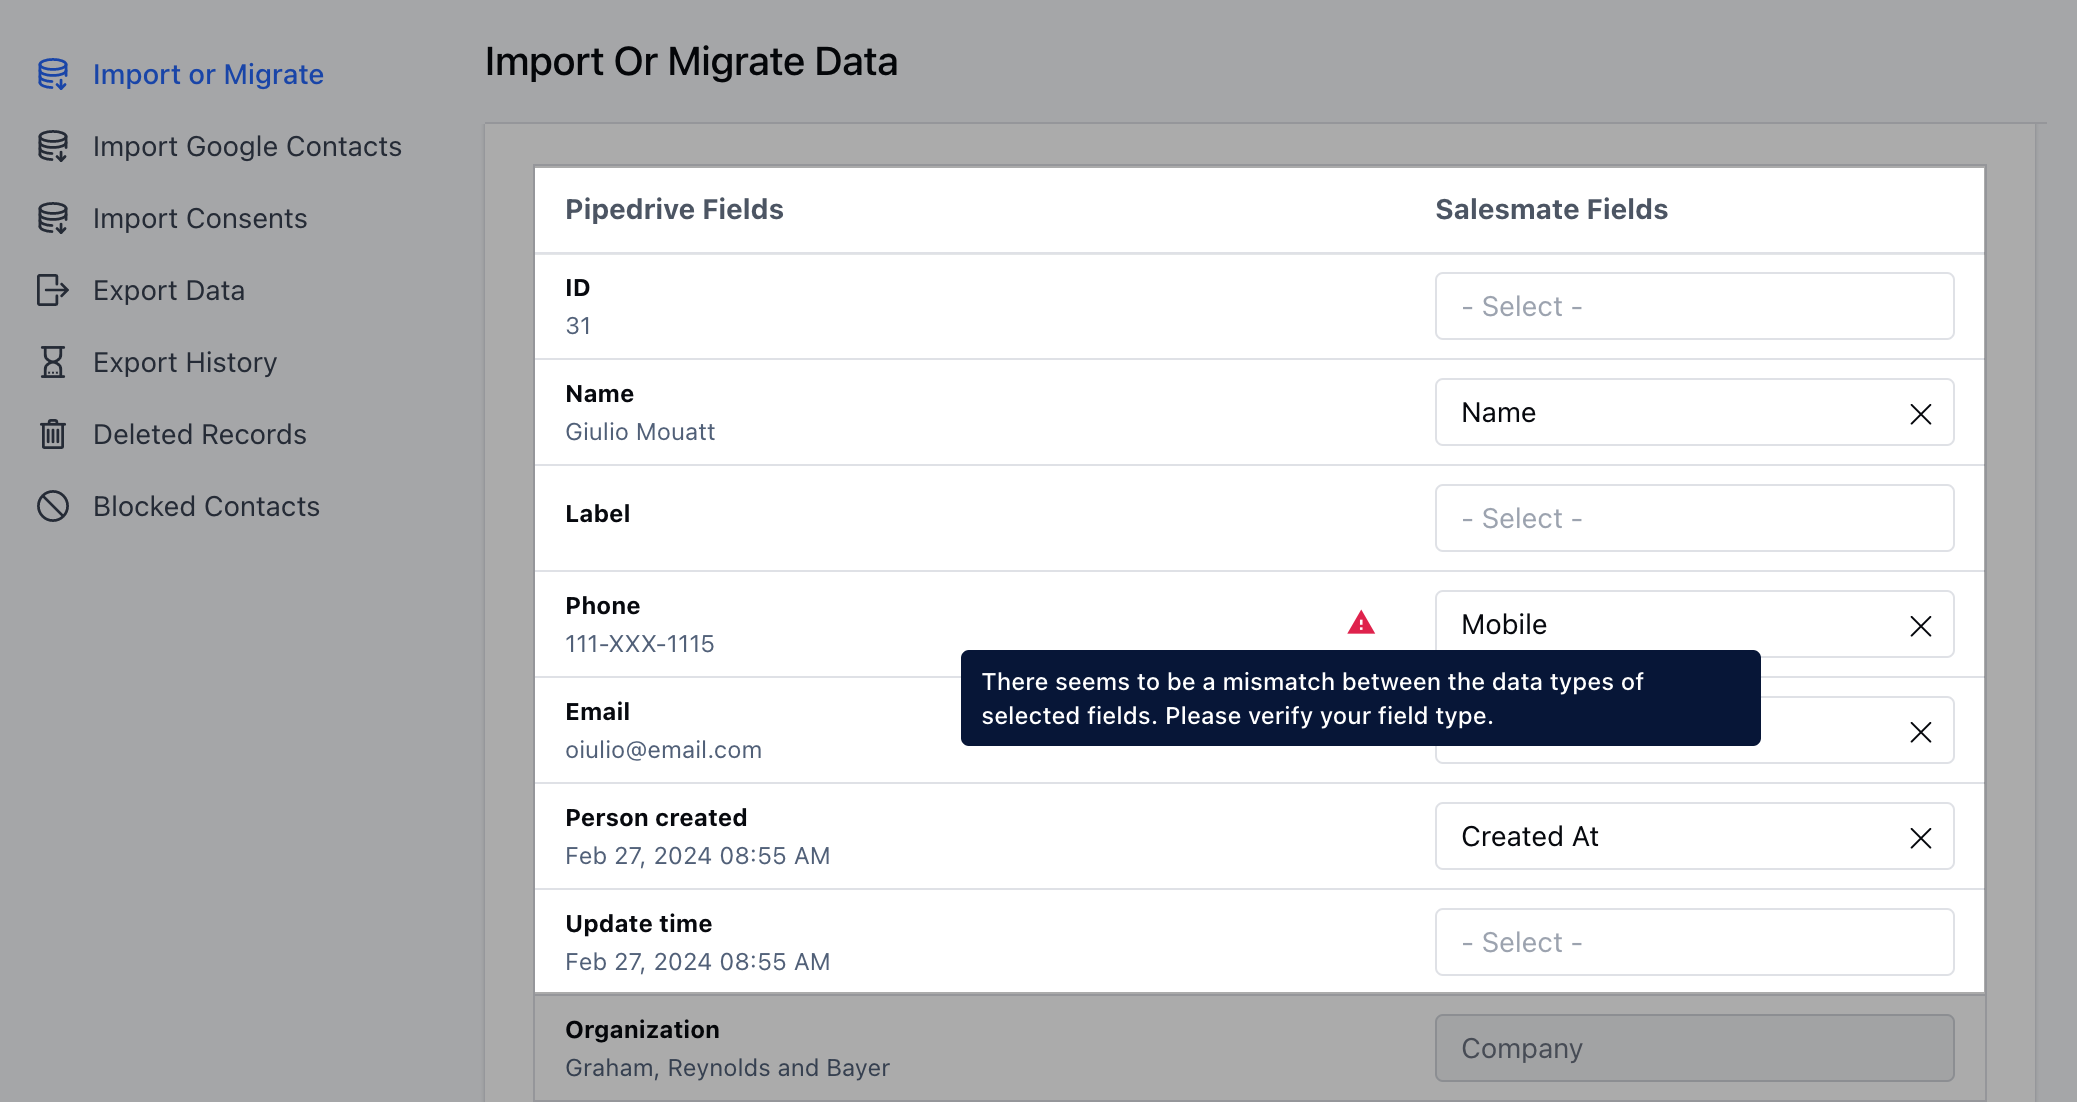The height and width of the screenshot is (1102, 2077).
Task: Open the Company dropdown for Organization
Action: click(x=1693, y=1048)
